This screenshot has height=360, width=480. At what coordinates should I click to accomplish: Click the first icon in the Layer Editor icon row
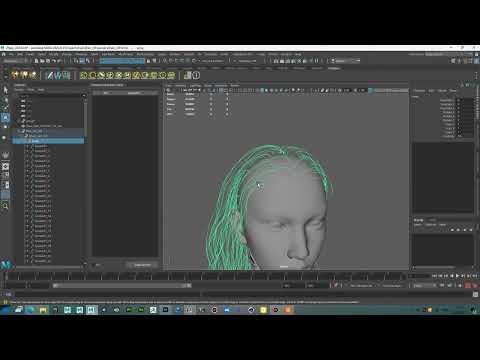pyautogui.click(x=452, y=230)
